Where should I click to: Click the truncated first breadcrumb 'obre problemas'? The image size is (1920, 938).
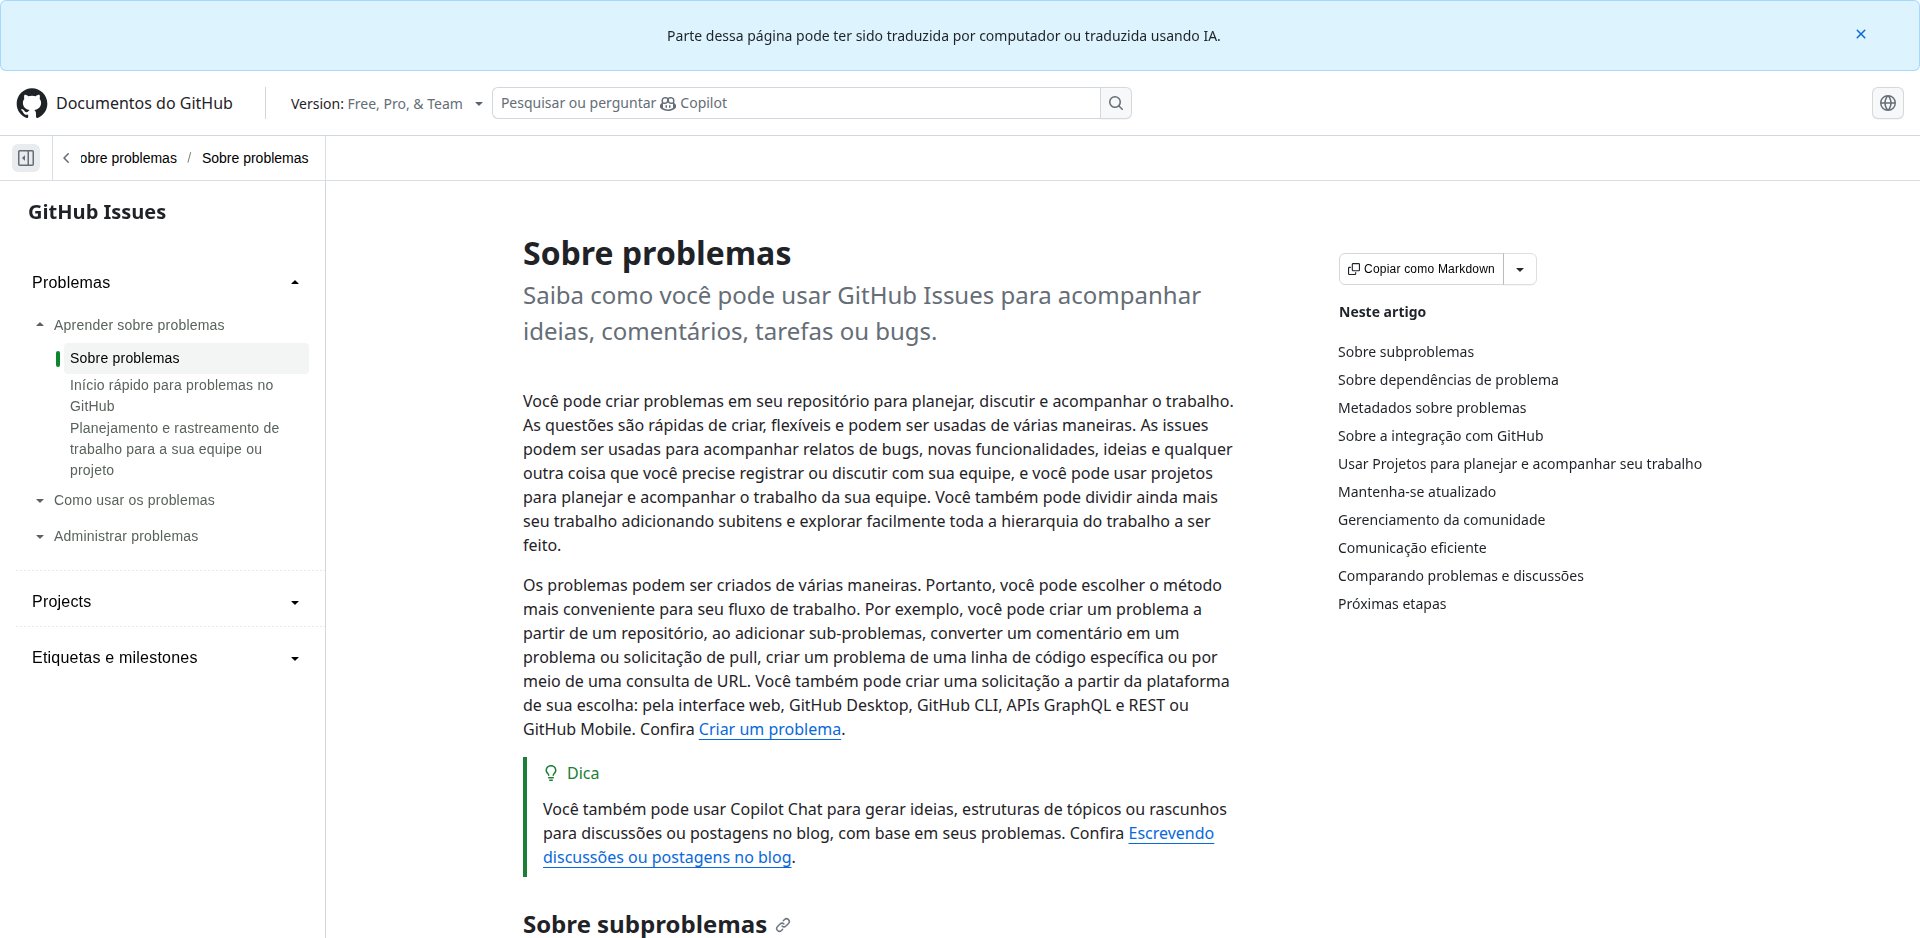128,158
